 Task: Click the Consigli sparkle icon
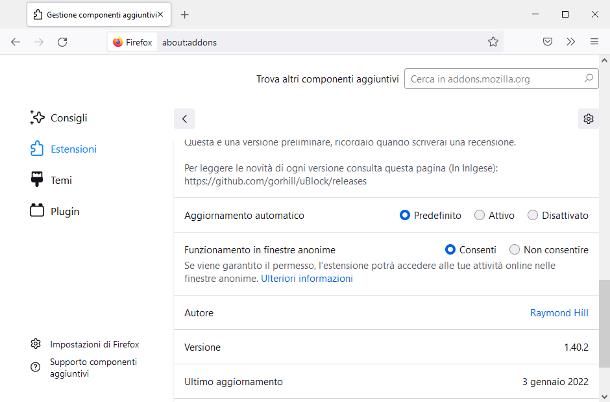37,118
